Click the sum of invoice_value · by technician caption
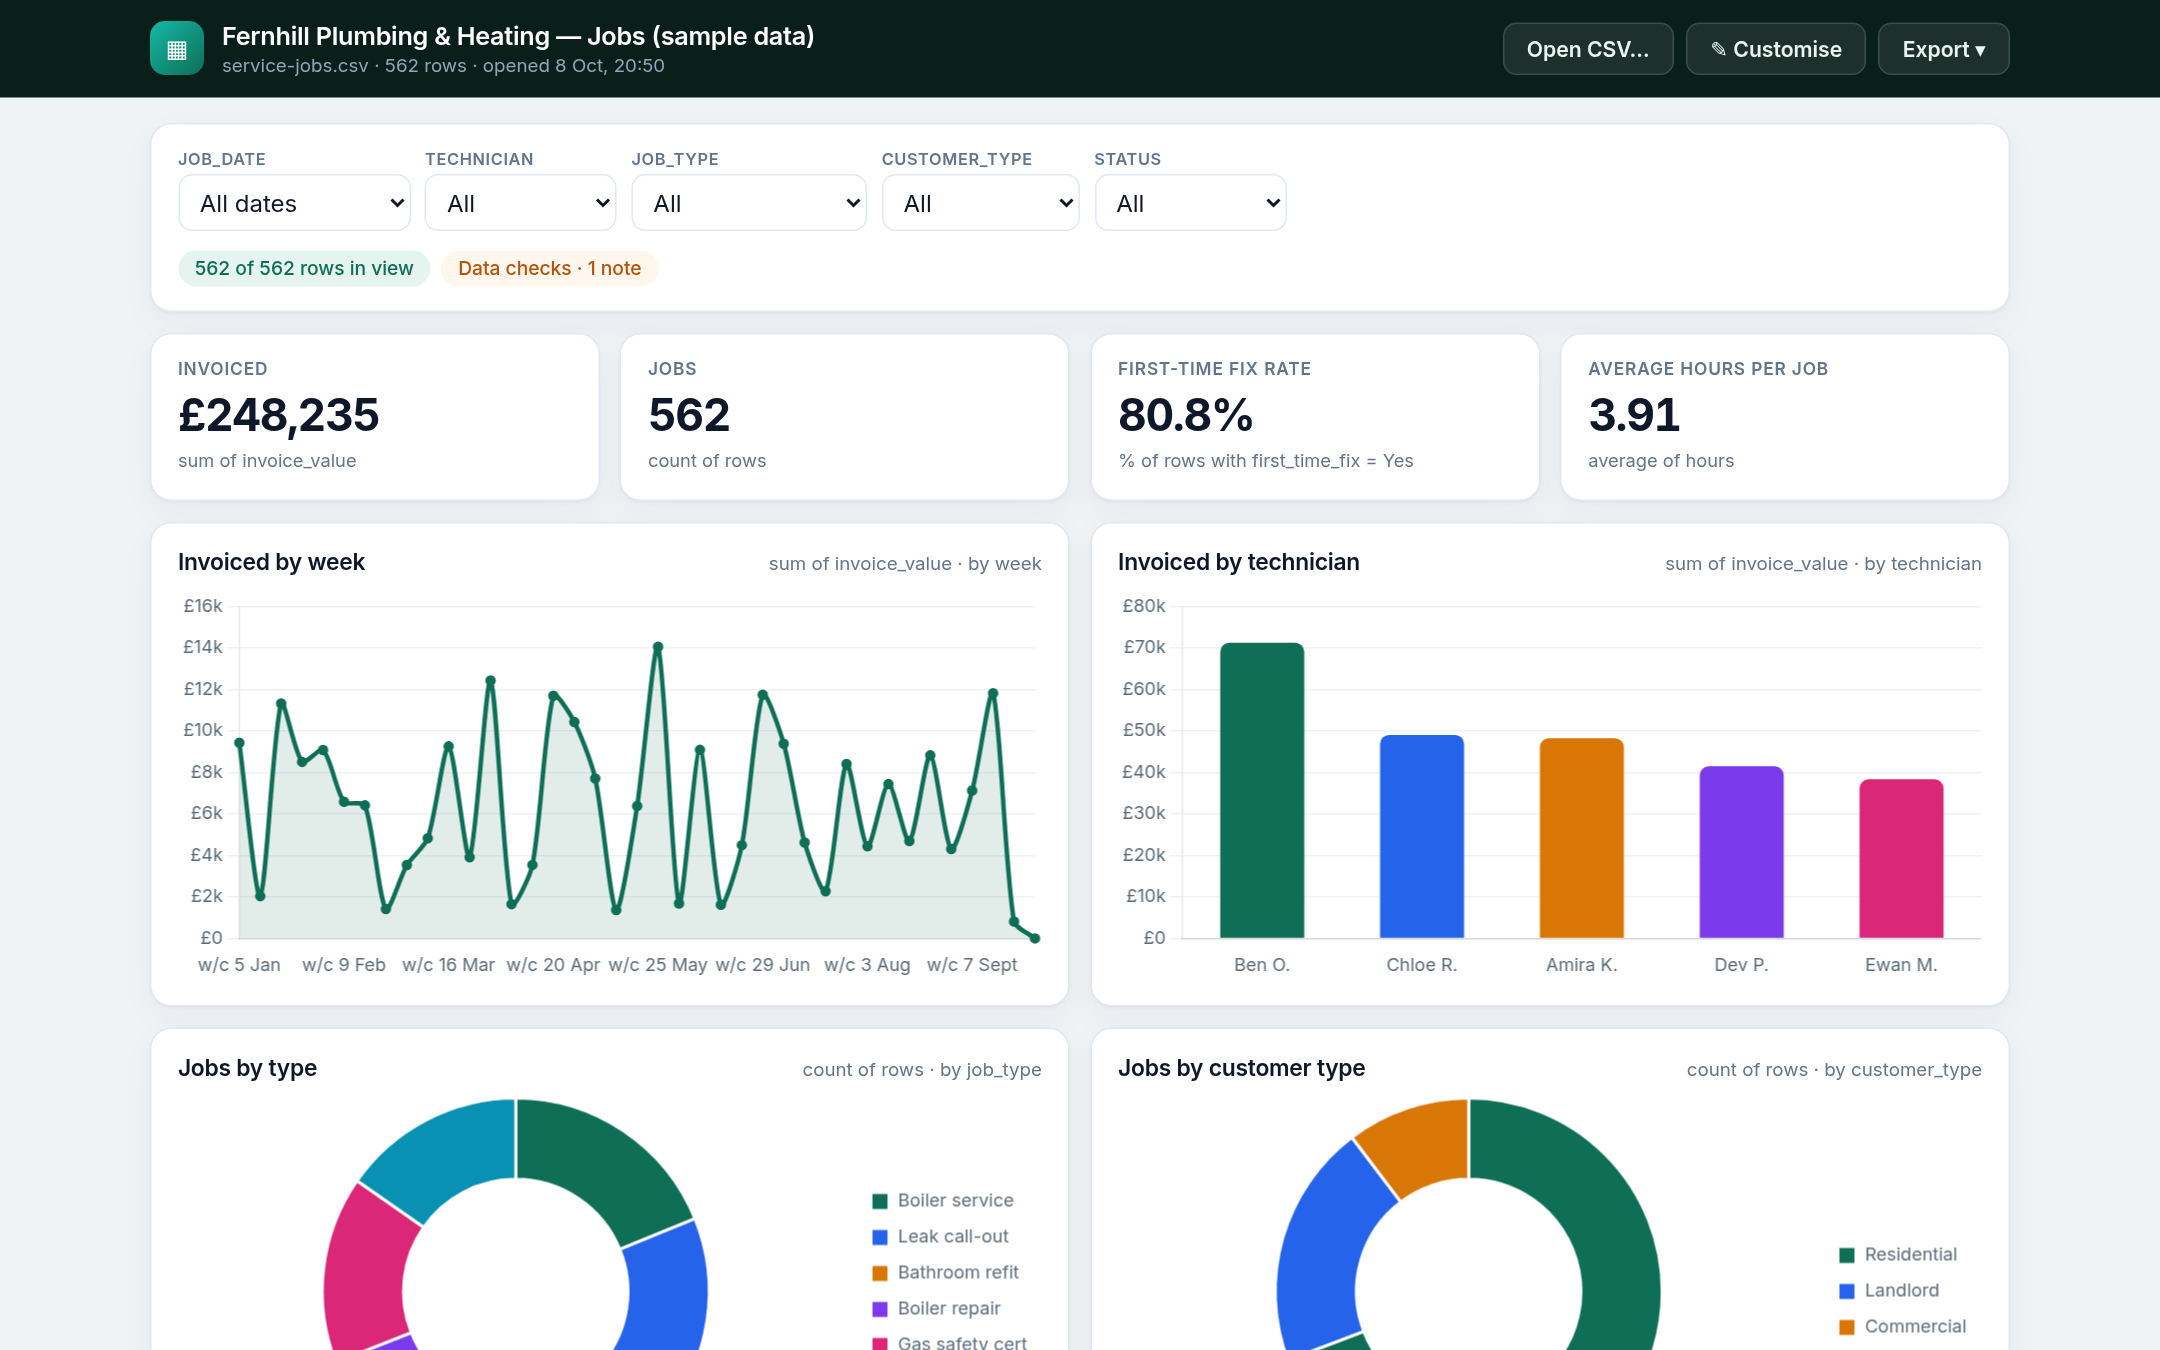 [x=1823, y=564]
